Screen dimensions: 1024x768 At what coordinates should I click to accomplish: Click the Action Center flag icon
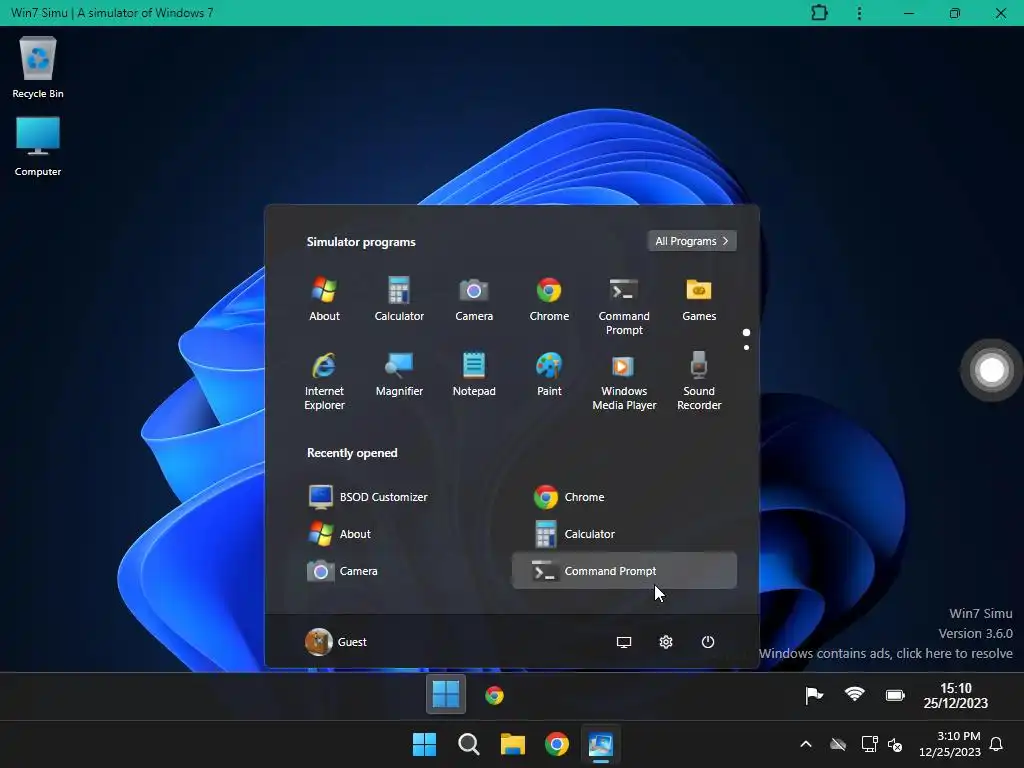[x=814, y=696]
